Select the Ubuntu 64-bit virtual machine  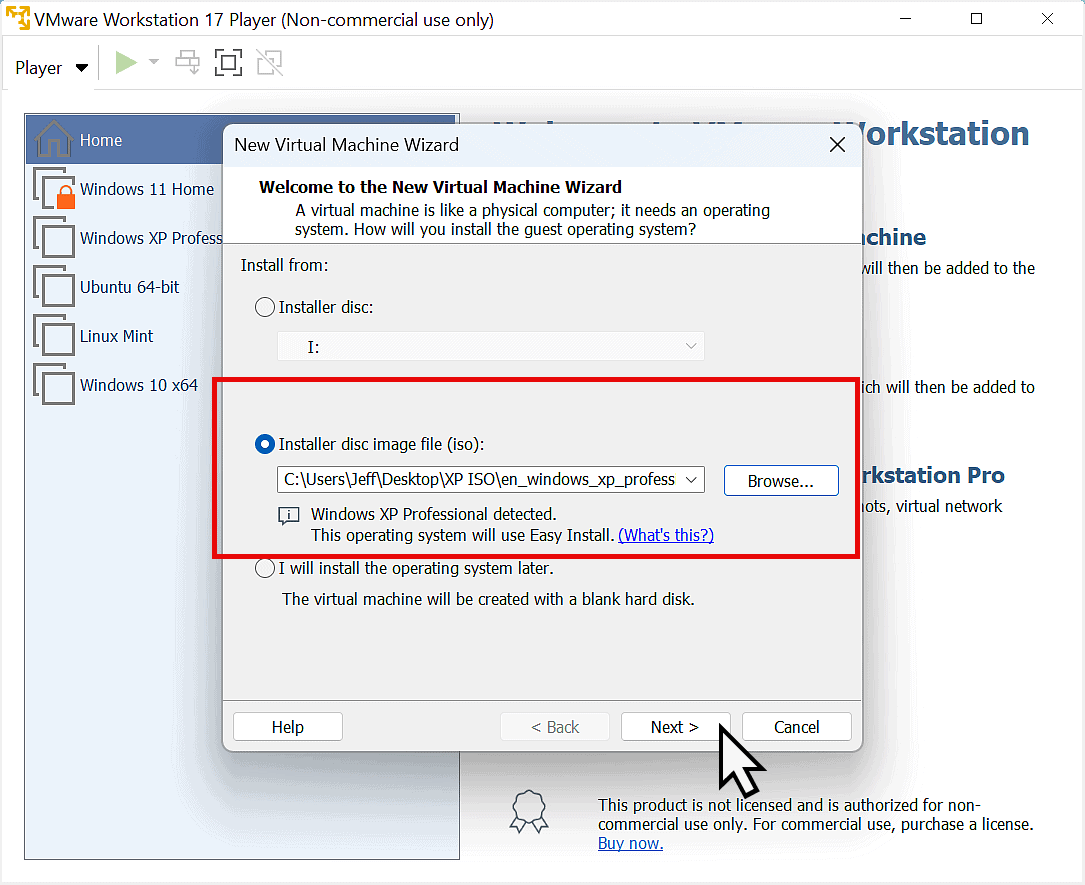130,287
